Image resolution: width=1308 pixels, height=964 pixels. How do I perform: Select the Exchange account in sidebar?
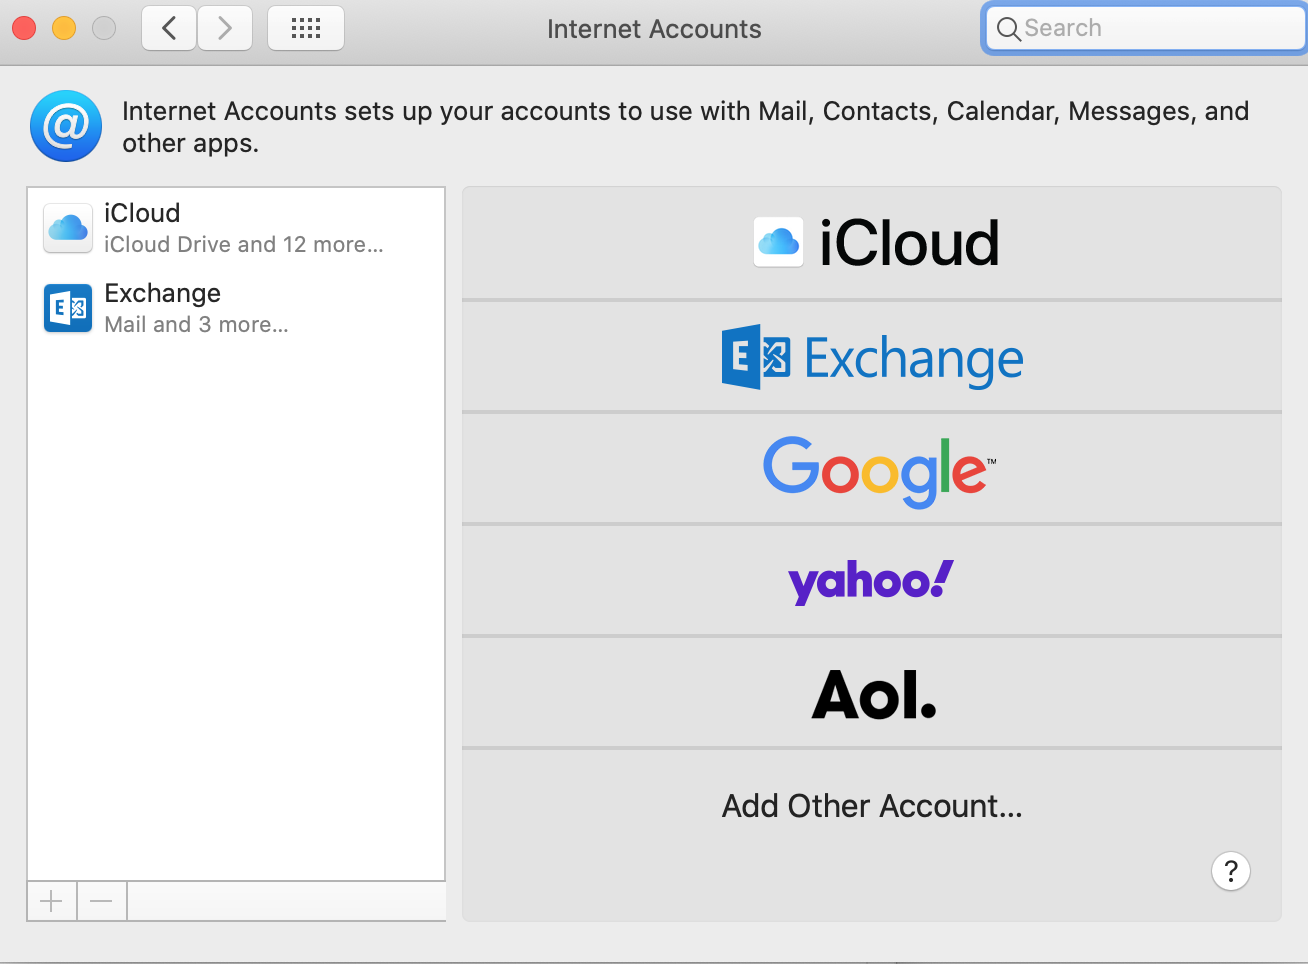coord(236,308)
